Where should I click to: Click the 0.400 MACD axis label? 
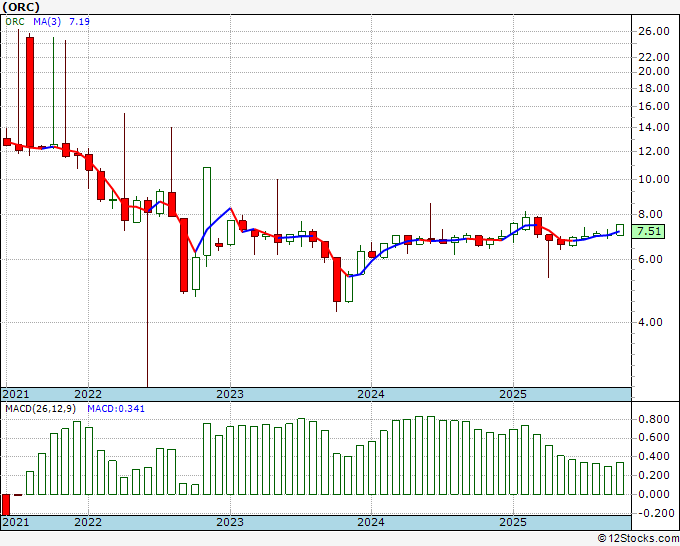click(654, 456)
